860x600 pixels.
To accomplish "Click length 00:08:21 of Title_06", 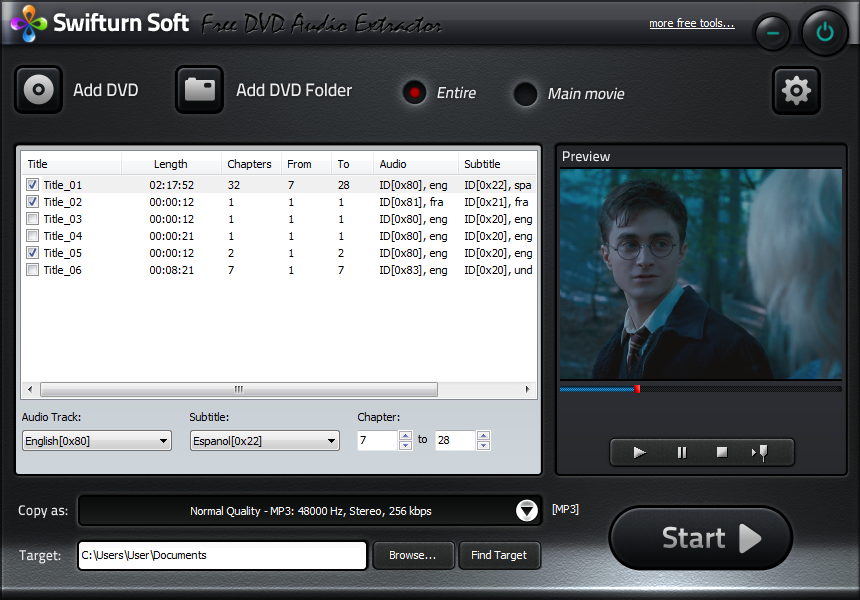I will pyautogui.click(x=172, y=270).
